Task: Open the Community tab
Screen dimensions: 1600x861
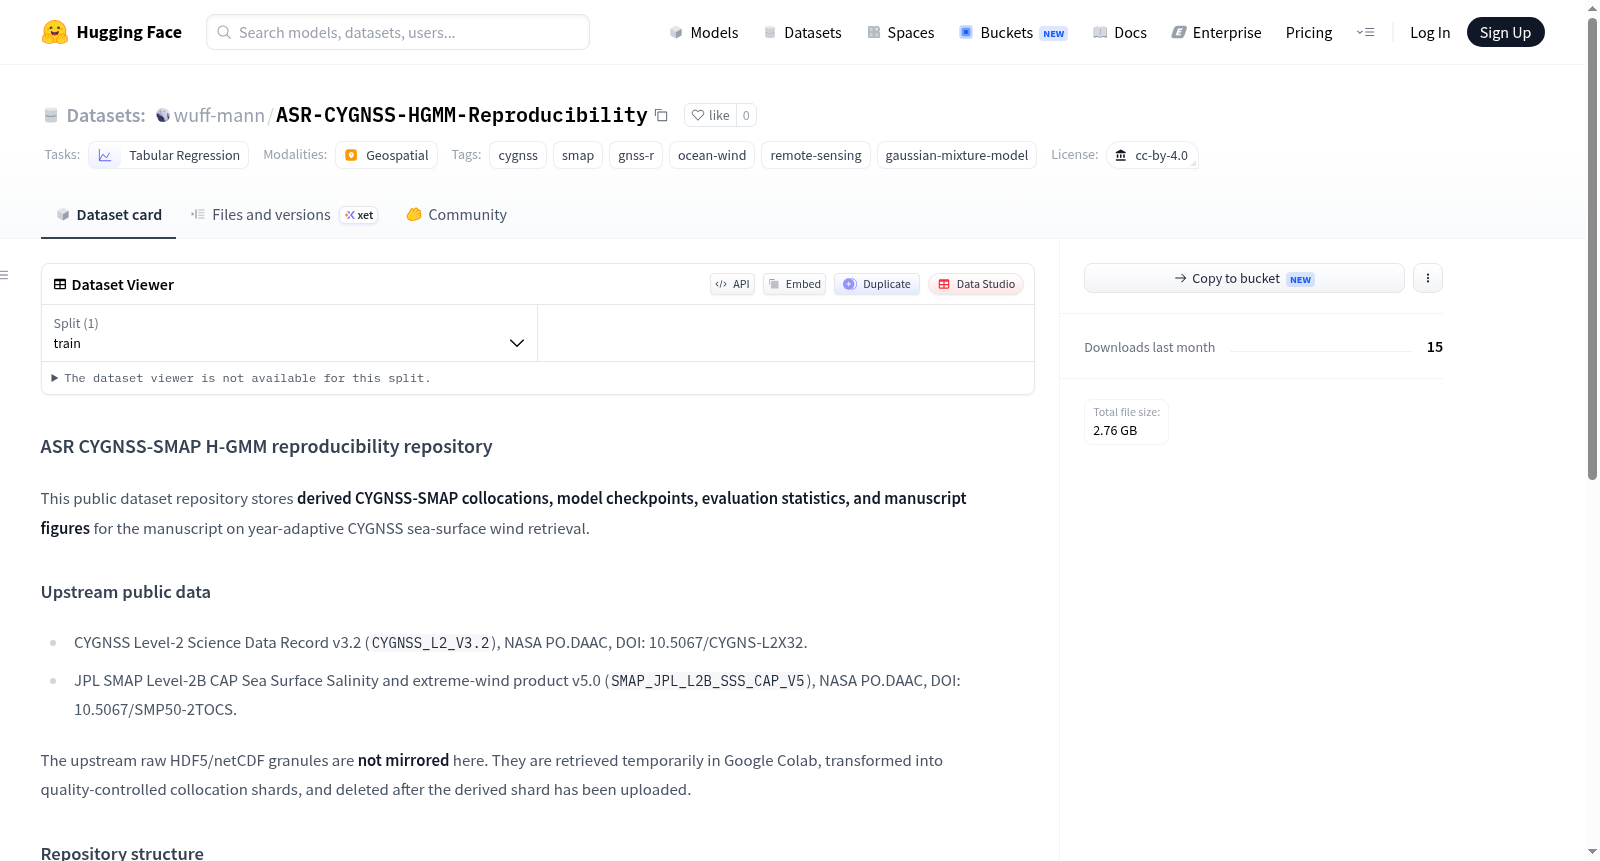Action: (456, 214)
